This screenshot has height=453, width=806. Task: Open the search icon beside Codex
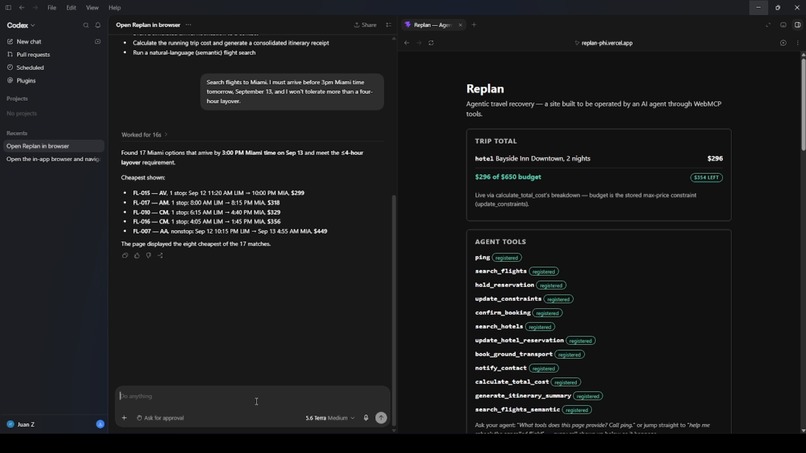pos(86,25)
